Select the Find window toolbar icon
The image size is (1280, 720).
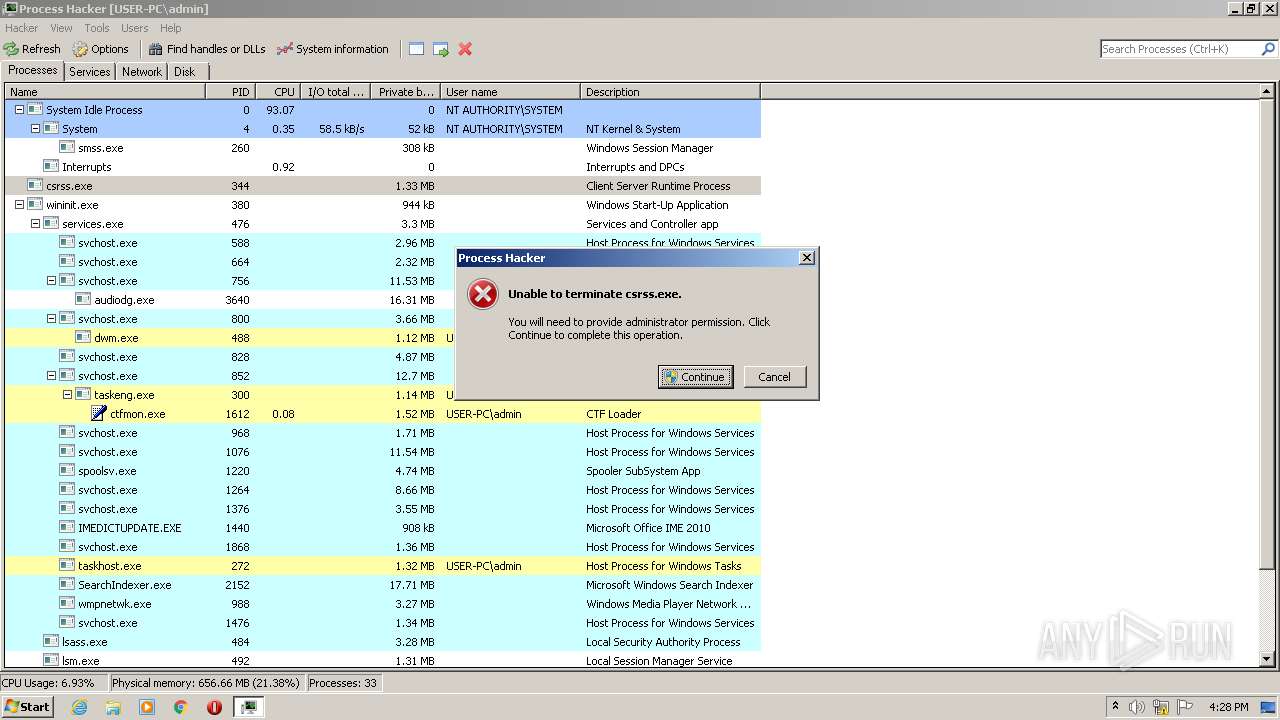tap(416, 49)
